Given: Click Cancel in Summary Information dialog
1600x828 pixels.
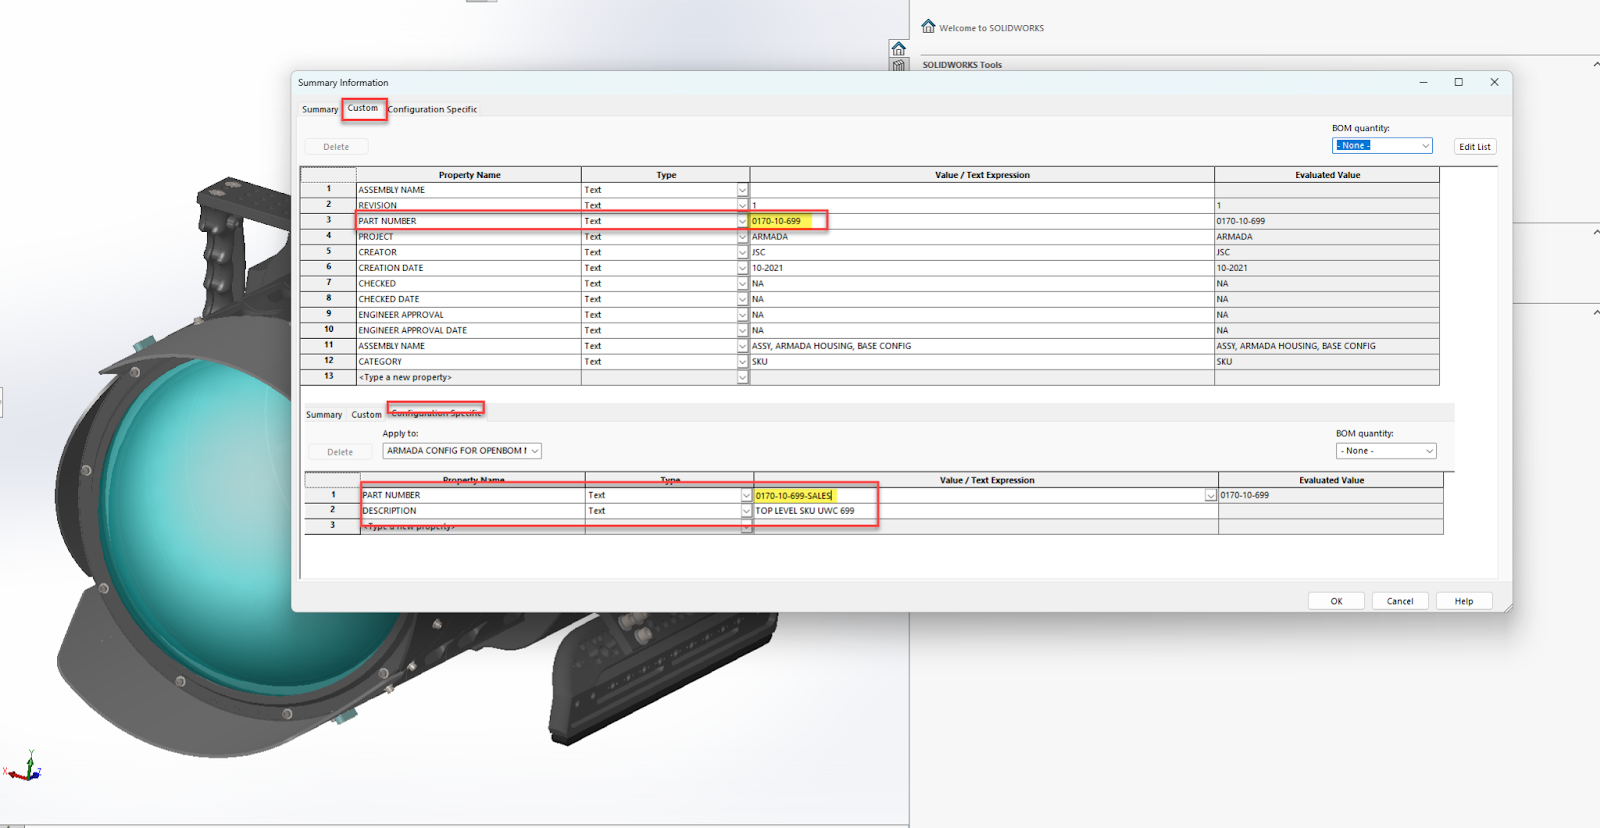Looking at the screenshot, I should 1400,601.
